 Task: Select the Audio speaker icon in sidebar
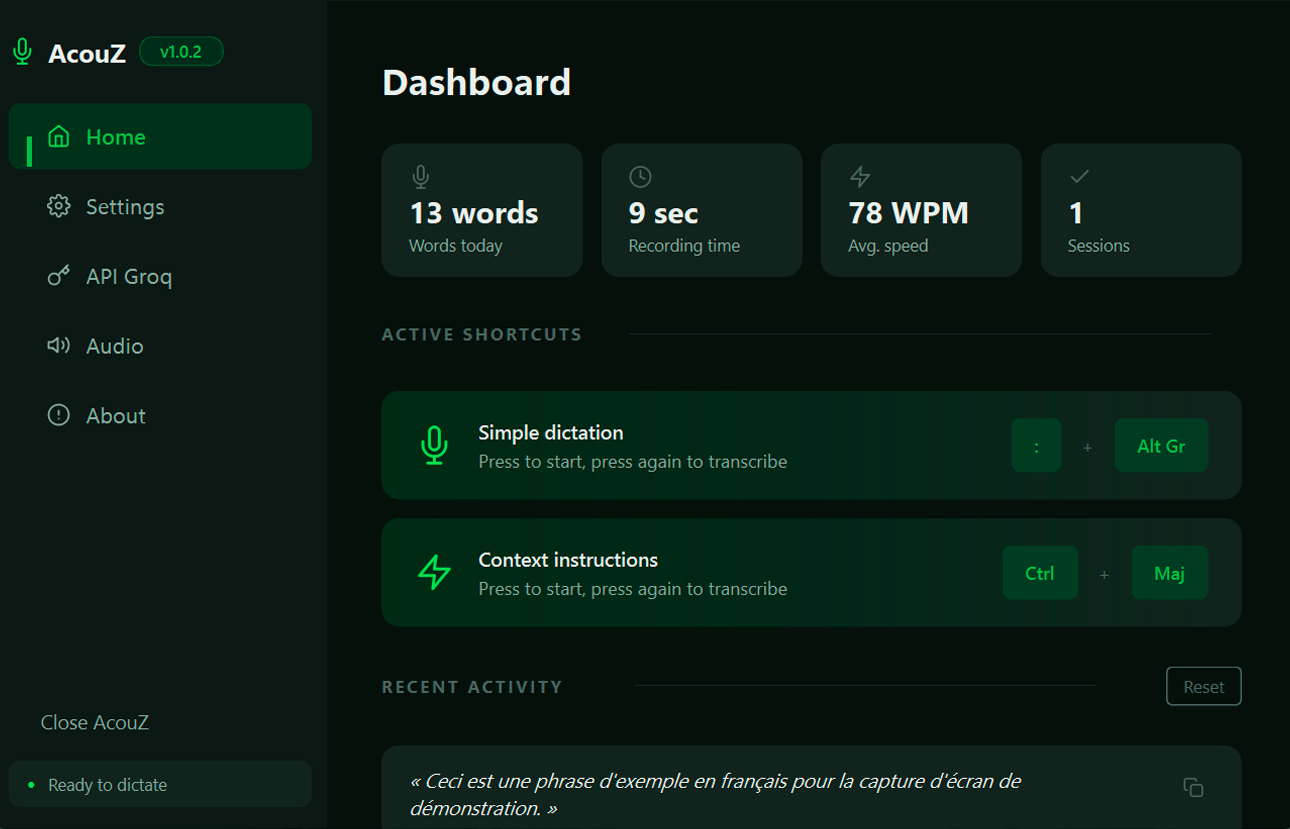coord(58,346)
